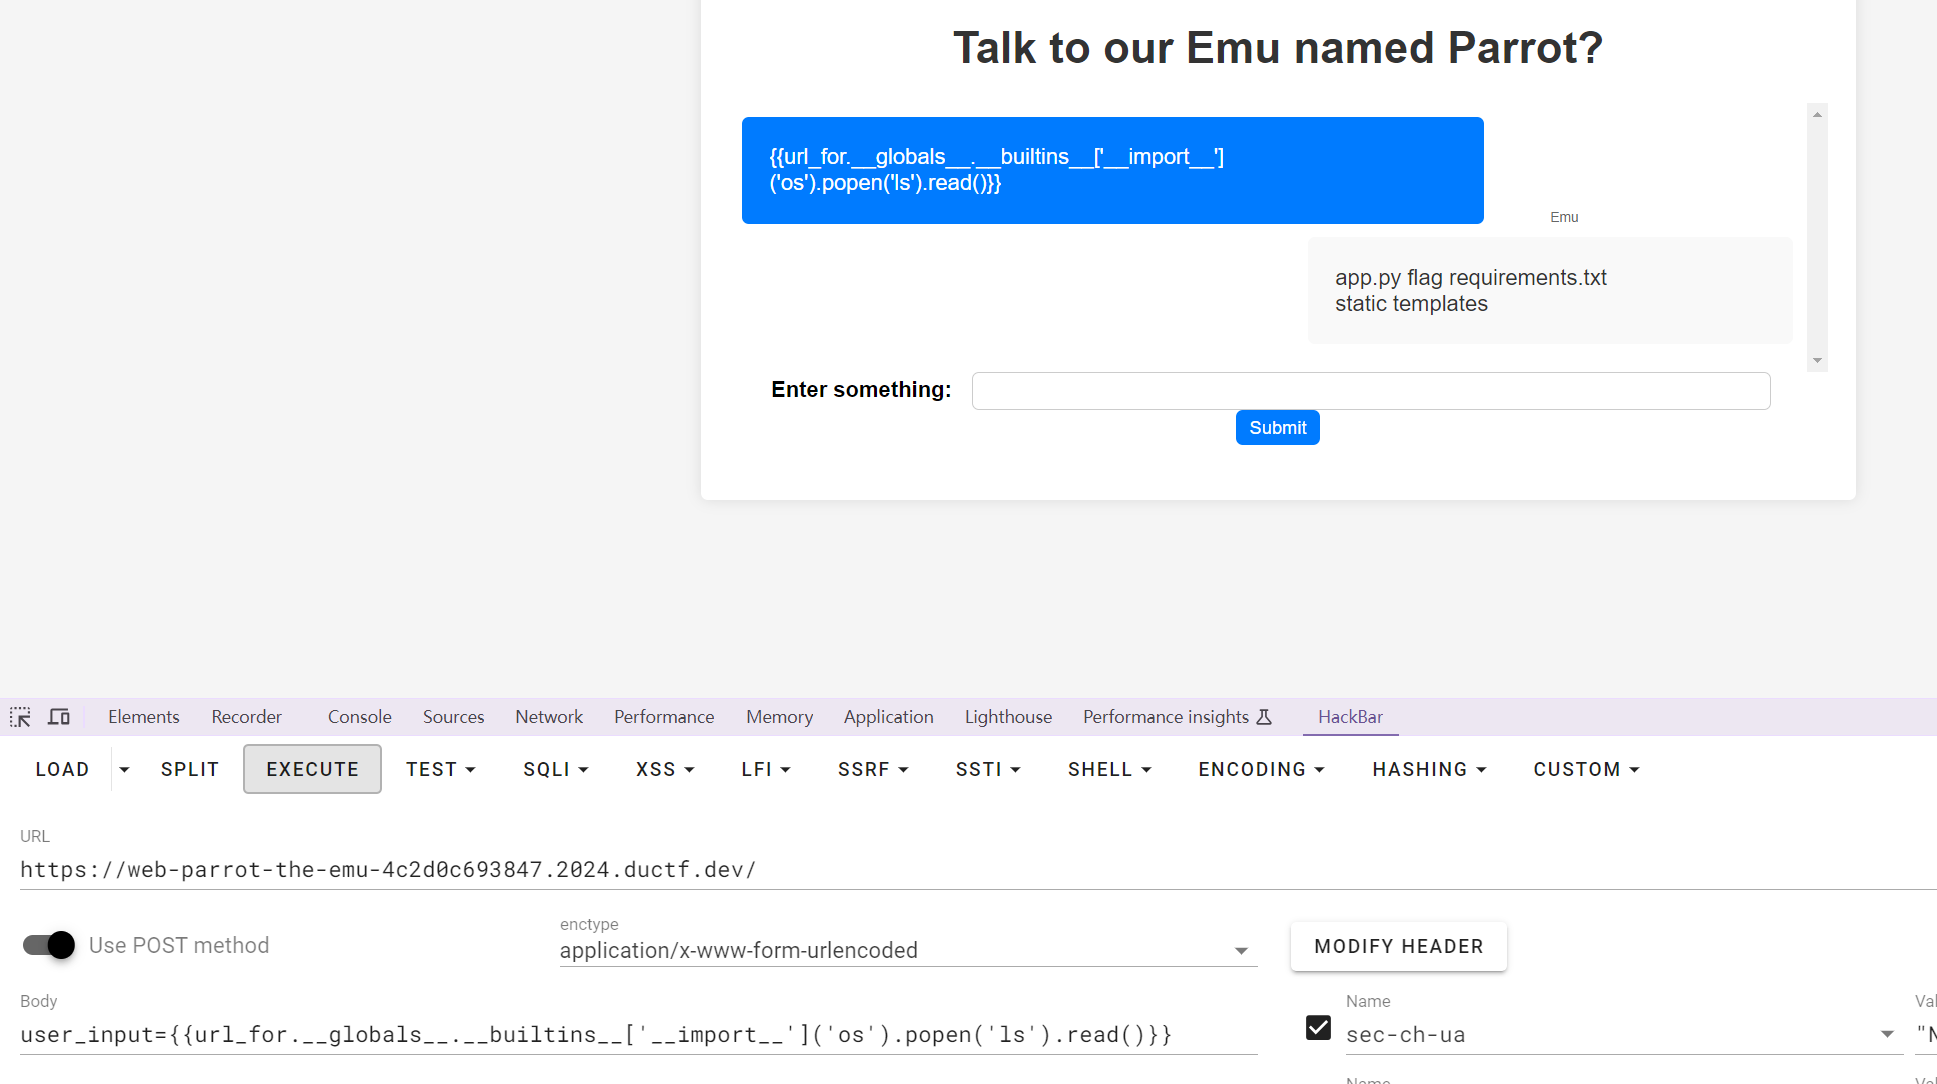1937x1084 pixels.
Task: Click the chat scrollbar down arrow
Action: click(x=1817, y=361)
